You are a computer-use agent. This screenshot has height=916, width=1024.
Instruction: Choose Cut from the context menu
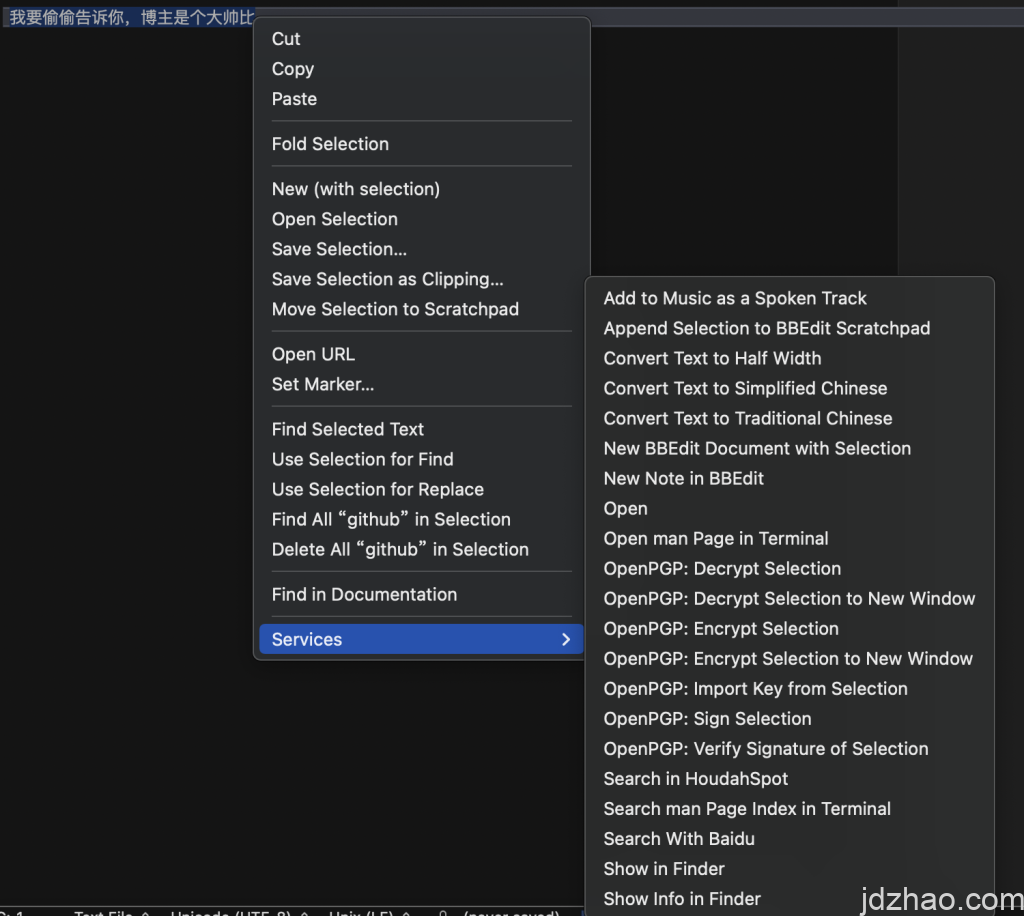[286, 39]
